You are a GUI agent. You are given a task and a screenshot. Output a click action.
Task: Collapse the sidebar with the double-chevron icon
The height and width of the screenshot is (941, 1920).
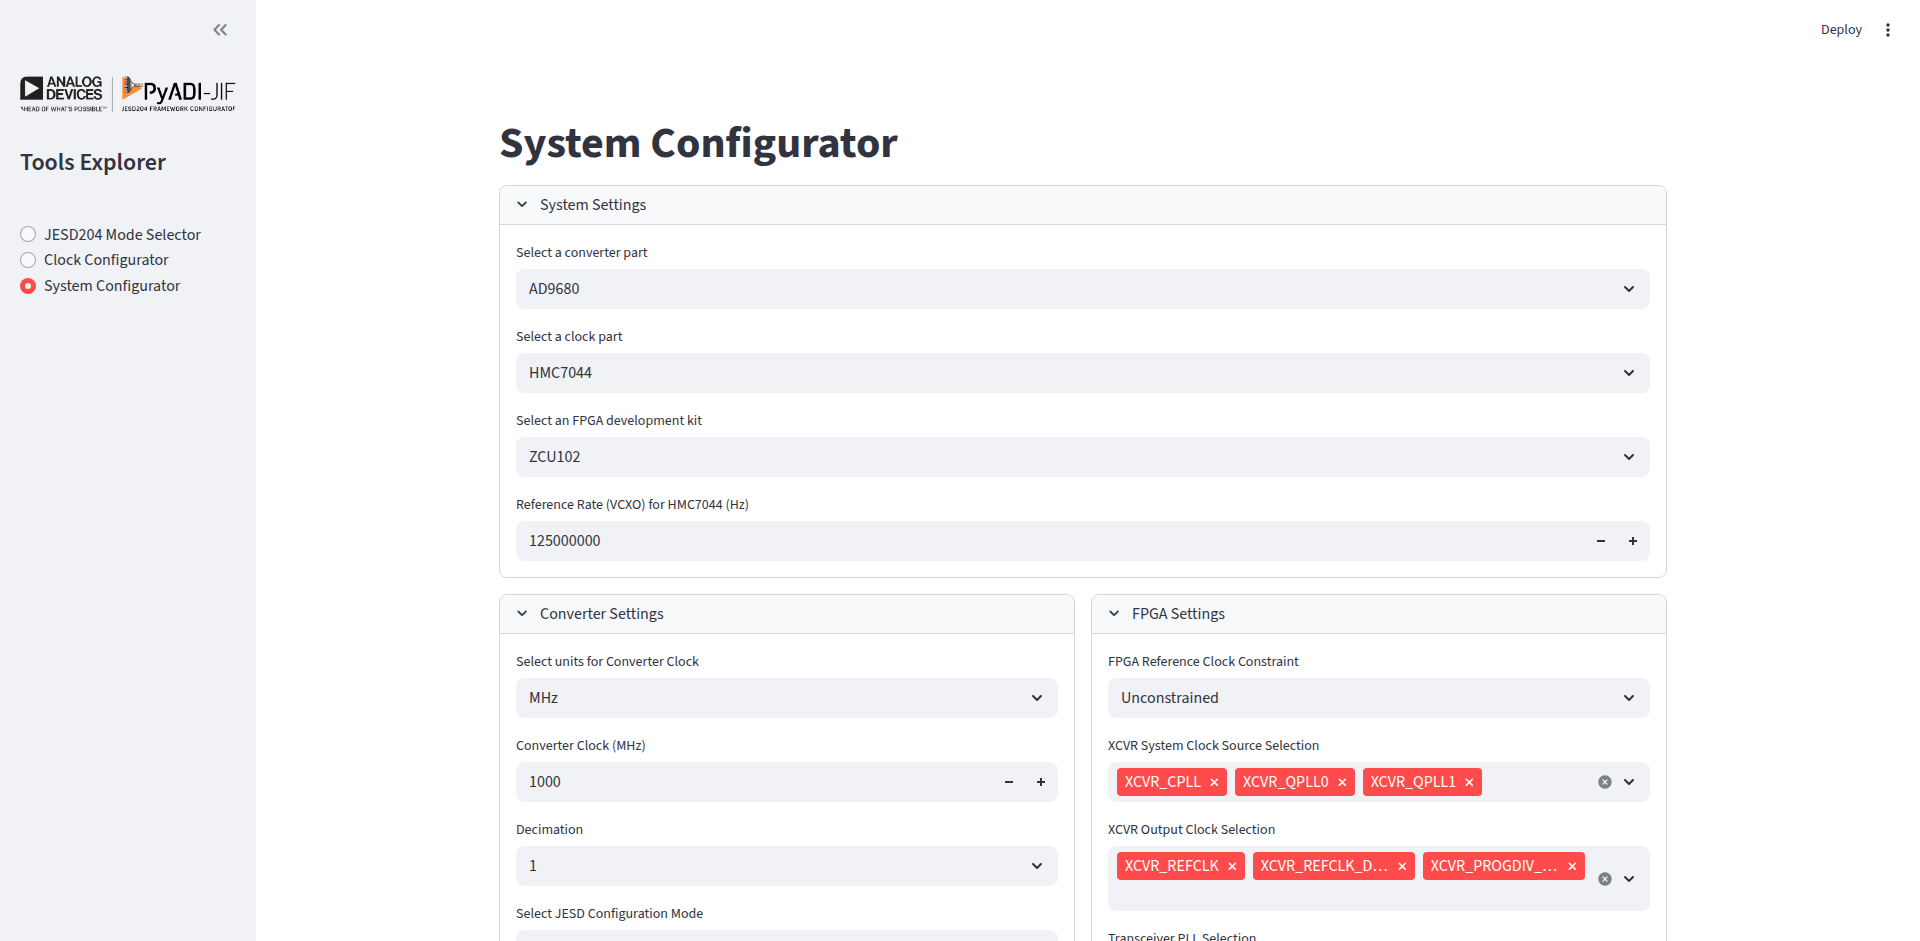click(220, 30)
